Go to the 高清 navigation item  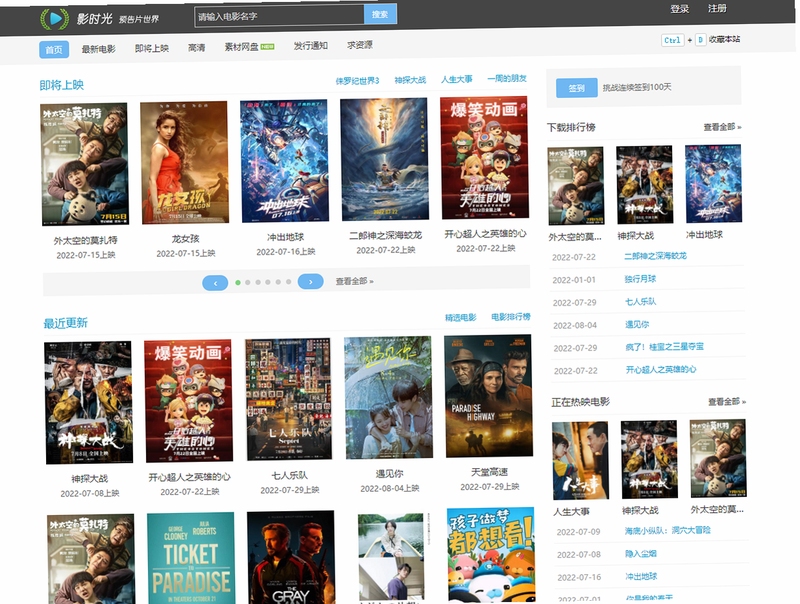coord(196,47)
